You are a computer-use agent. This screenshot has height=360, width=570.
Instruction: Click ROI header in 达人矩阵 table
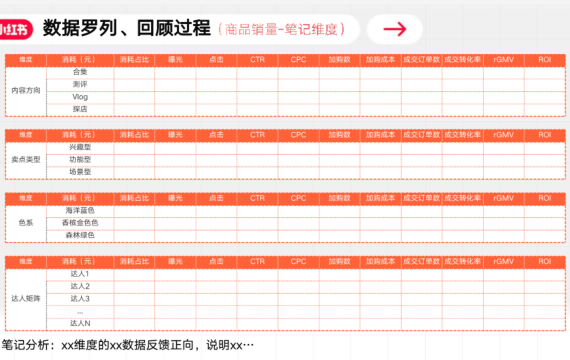tap(545, 261)
